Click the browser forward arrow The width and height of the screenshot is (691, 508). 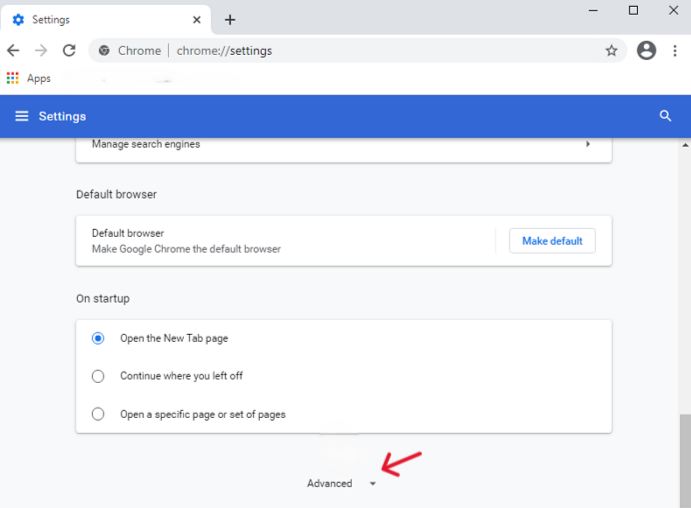(x=41, y=51)
